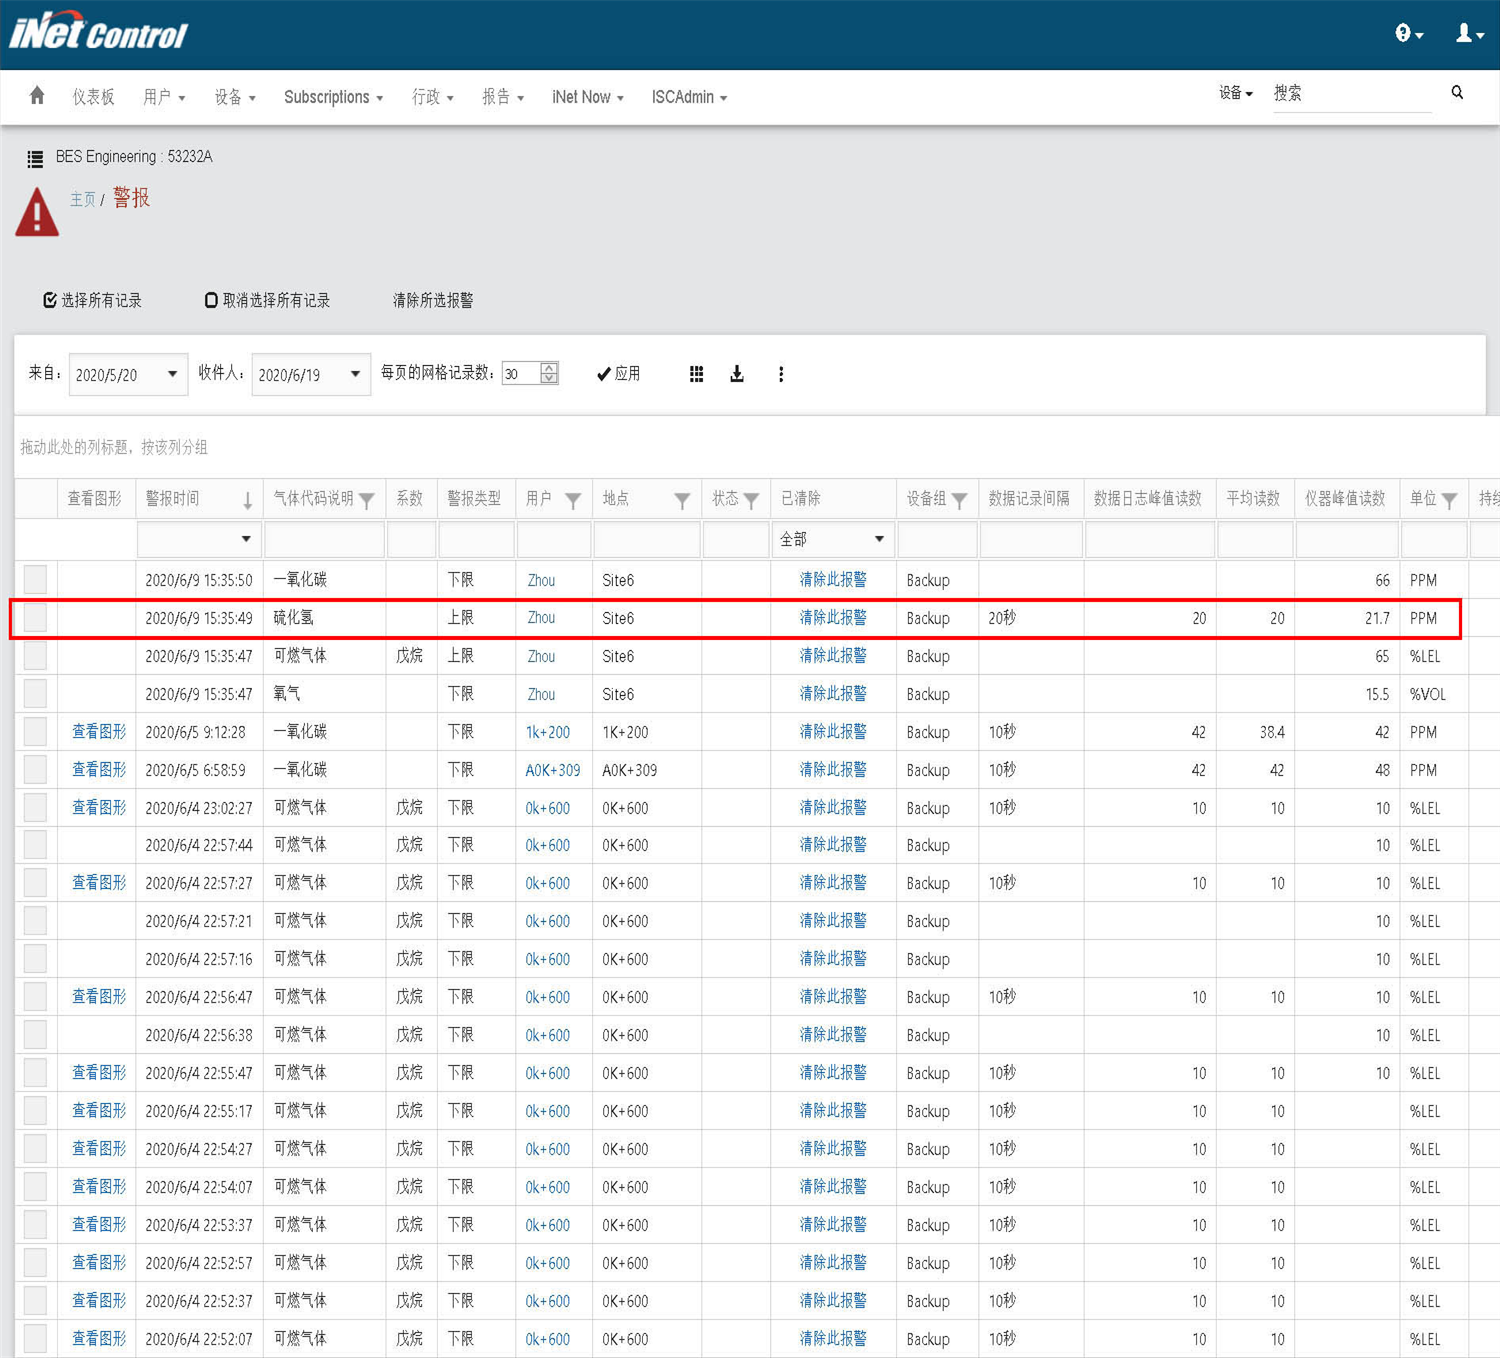Select checkbox for 2020/6/5 9:12:28 row
1500x1358 pixels.
point(35,732)
